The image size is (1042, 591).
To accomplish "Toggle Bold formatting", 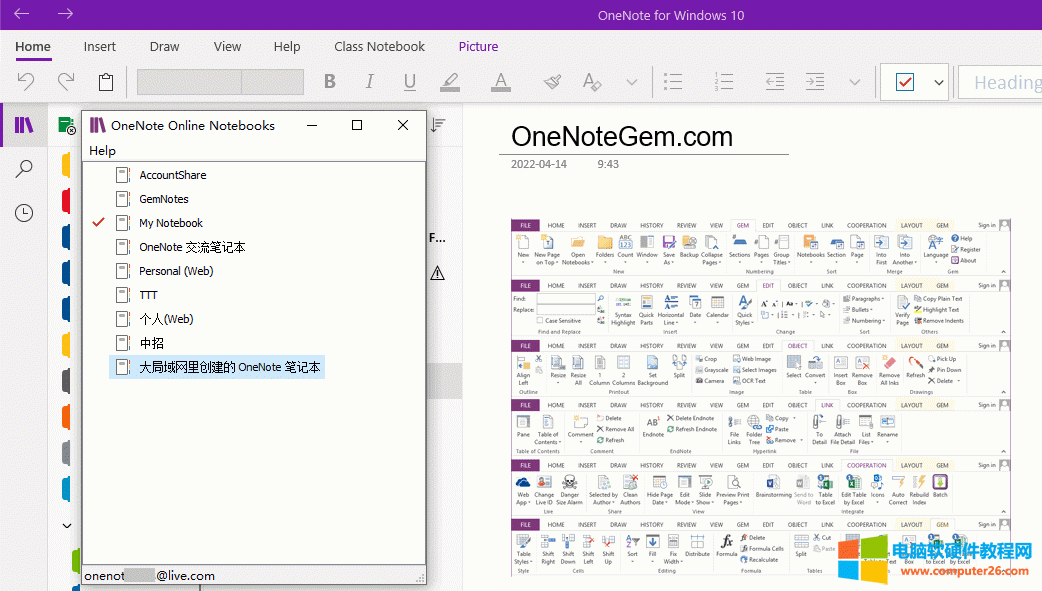I will [329, 82].
